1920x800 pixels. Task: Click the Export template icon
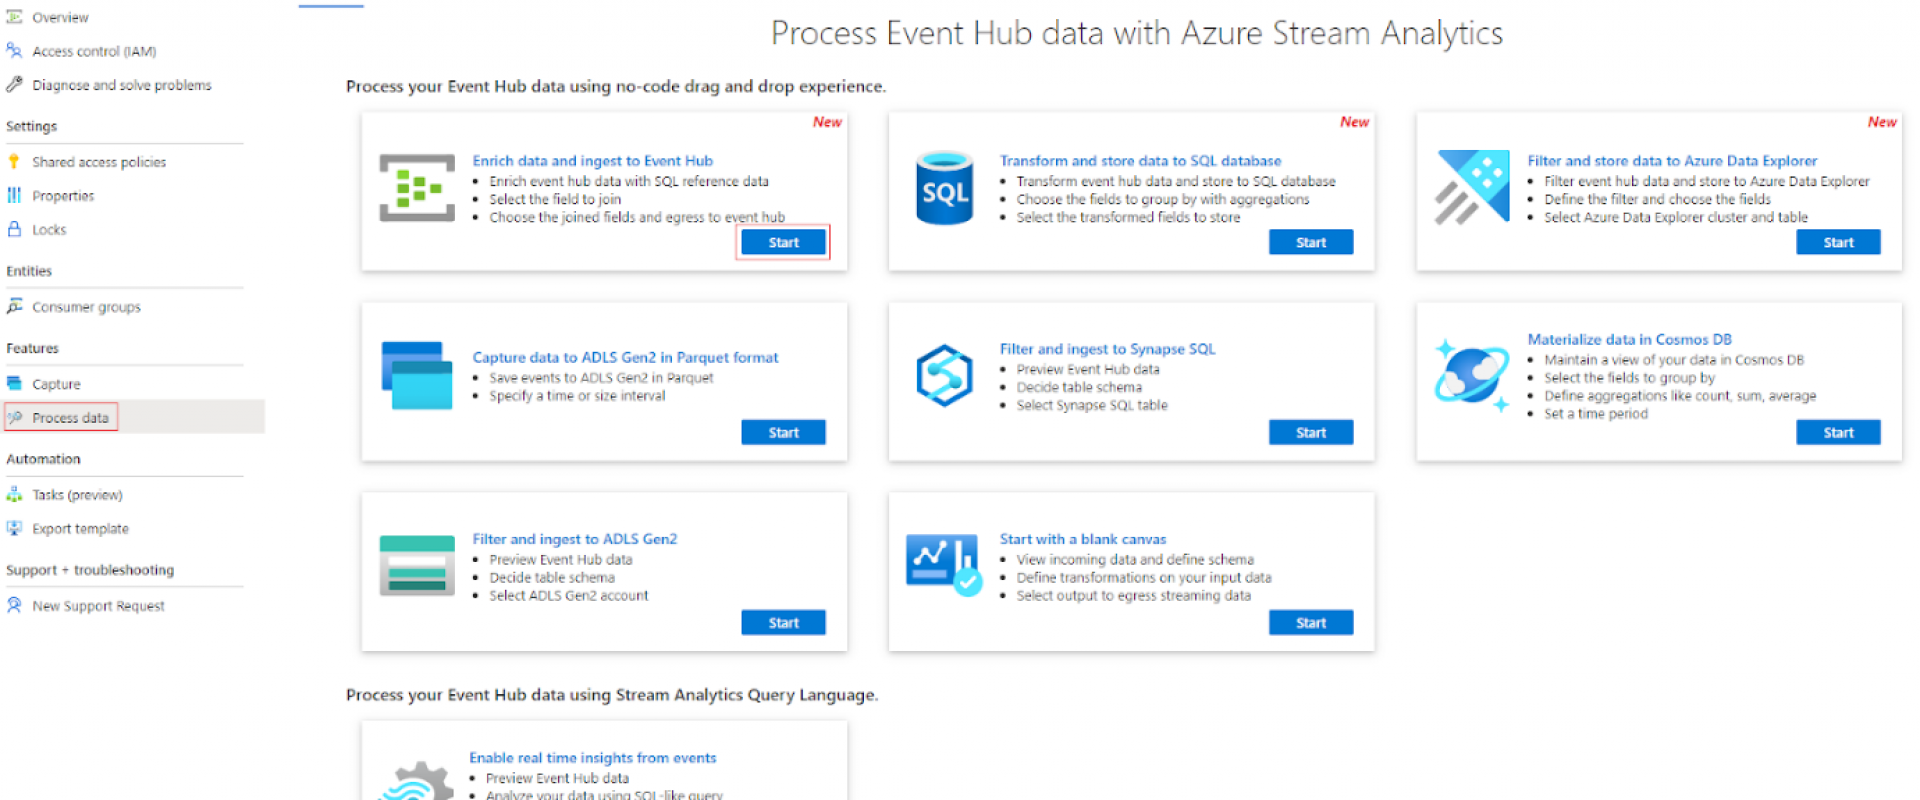(x=14, y=528)
